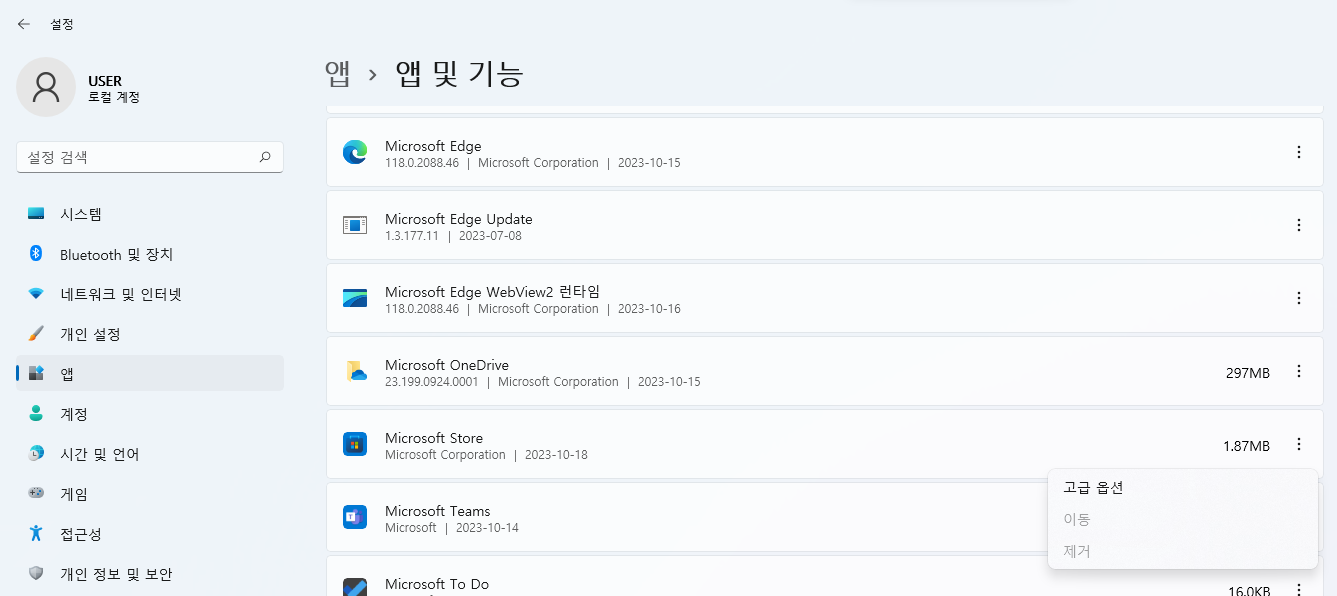Viewport: 1337px width, 596px height.
Task: Click the 로컬 계정 account label
Action: [x=114, y=97]
